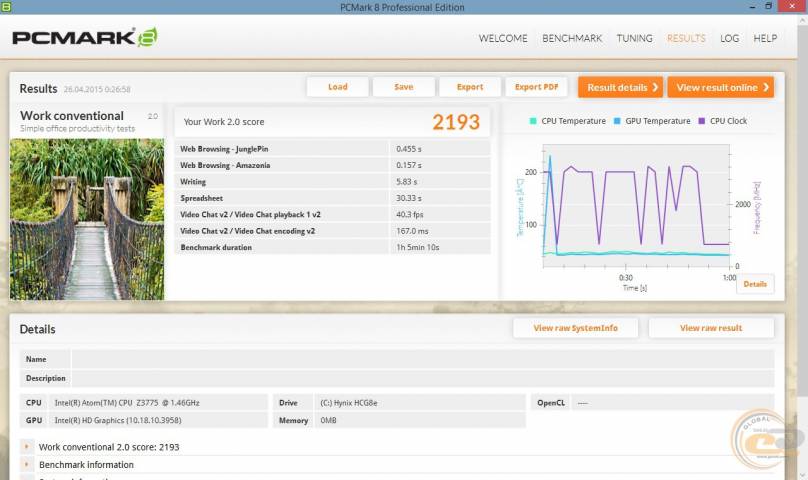This screenshot has height=480, width=808.
Task: Click the Memory 0MB value
Action: (x=419, y=420)
